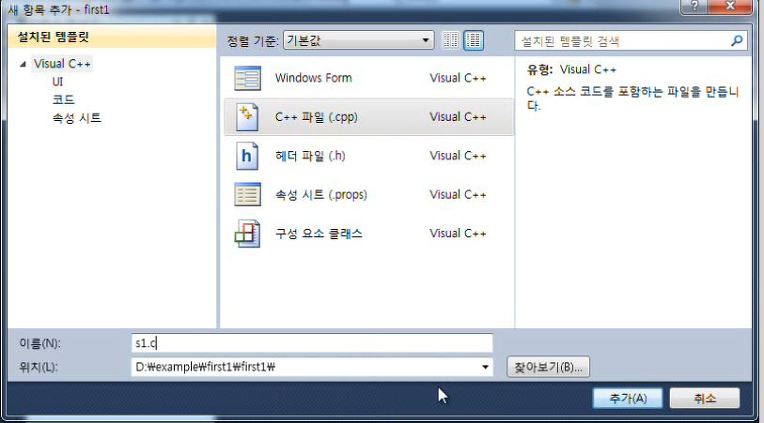Select the UI category
Viewport: 764px width, 423px height.
57,82
